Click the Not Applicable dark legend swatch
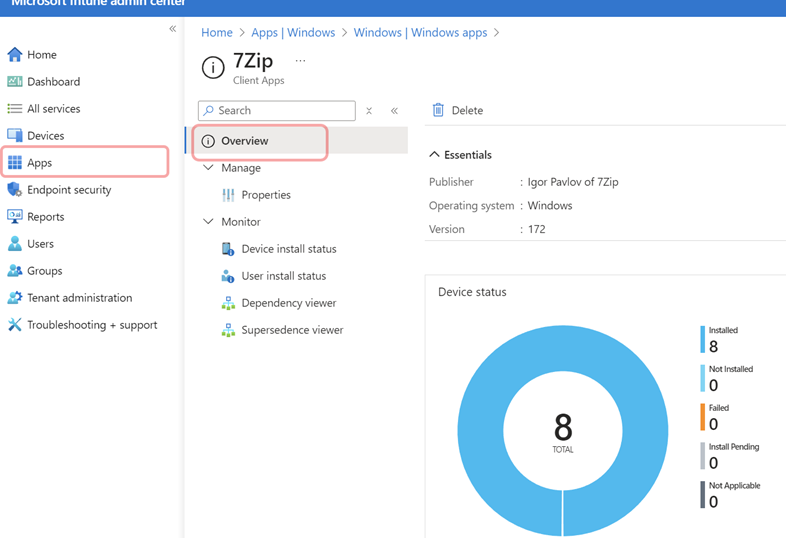786x538 pixels. (x=703, y=495)
